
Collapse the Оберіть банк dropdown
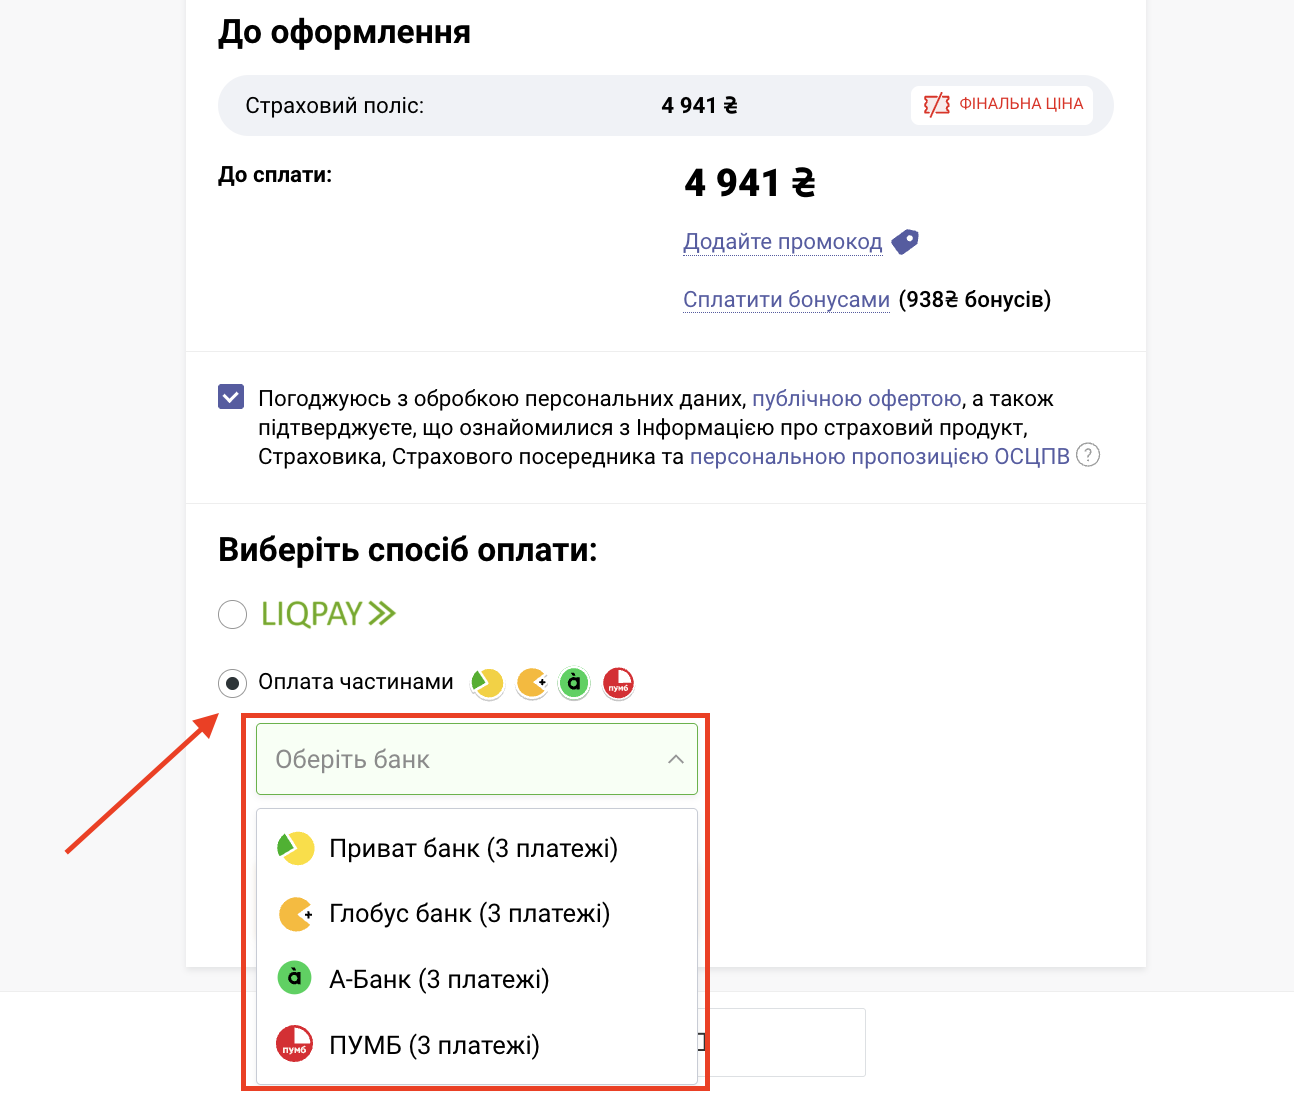pos(477,759)
